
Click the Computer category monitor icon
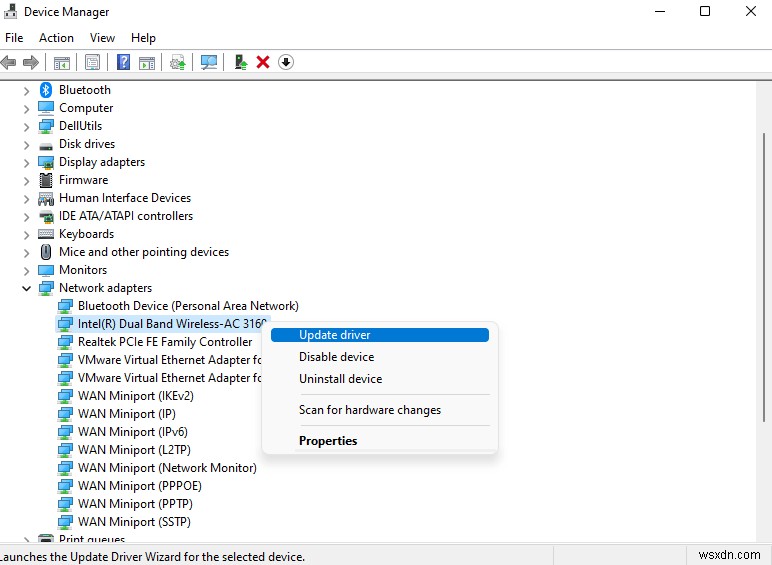(46, 108)
